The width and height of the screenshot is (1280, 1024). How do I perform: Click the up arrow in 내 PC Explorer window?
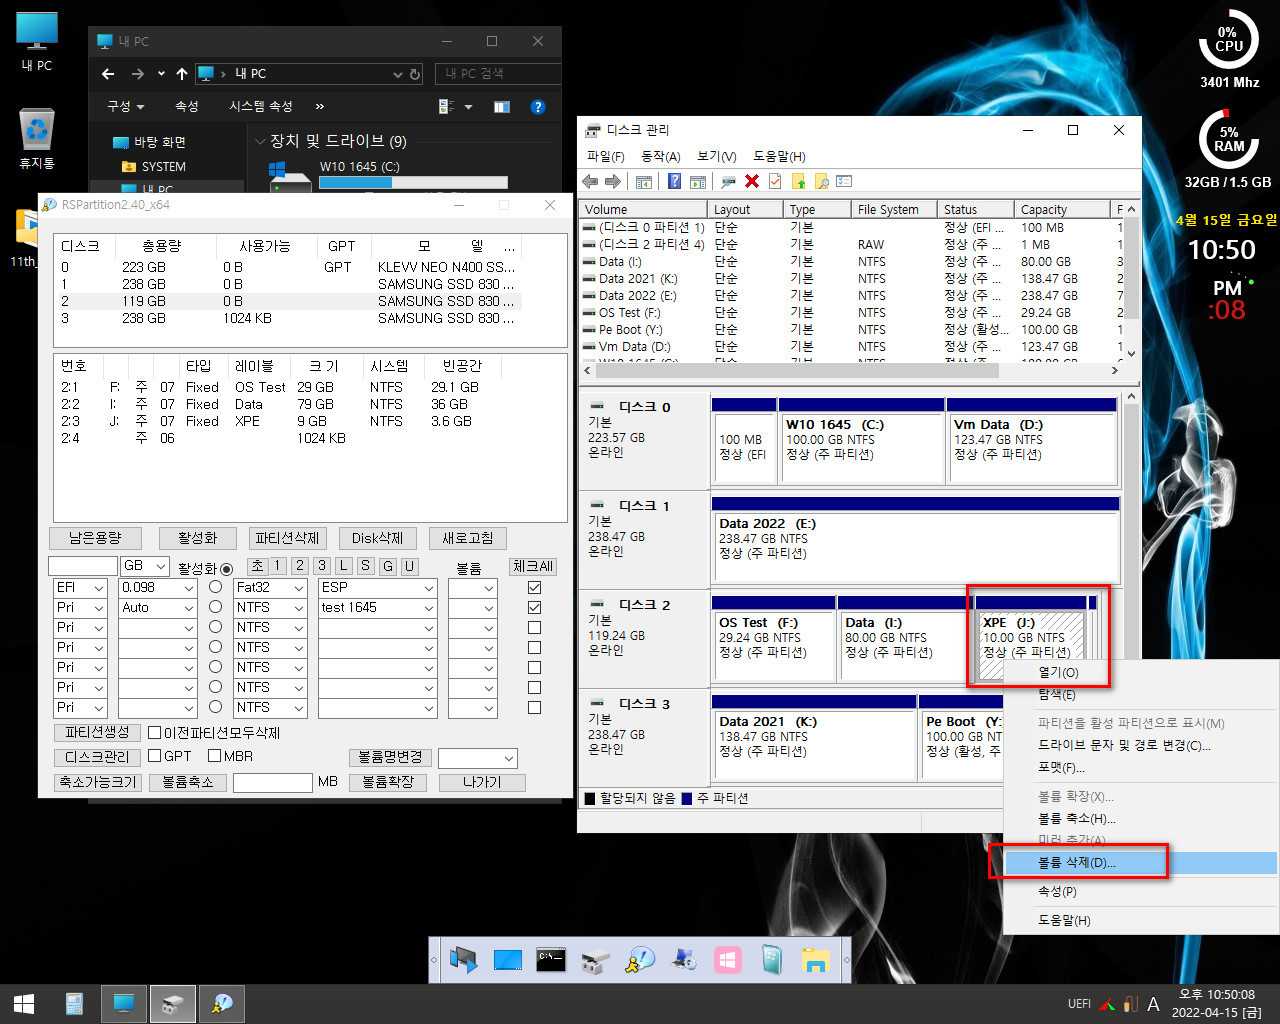pos(181,74)
